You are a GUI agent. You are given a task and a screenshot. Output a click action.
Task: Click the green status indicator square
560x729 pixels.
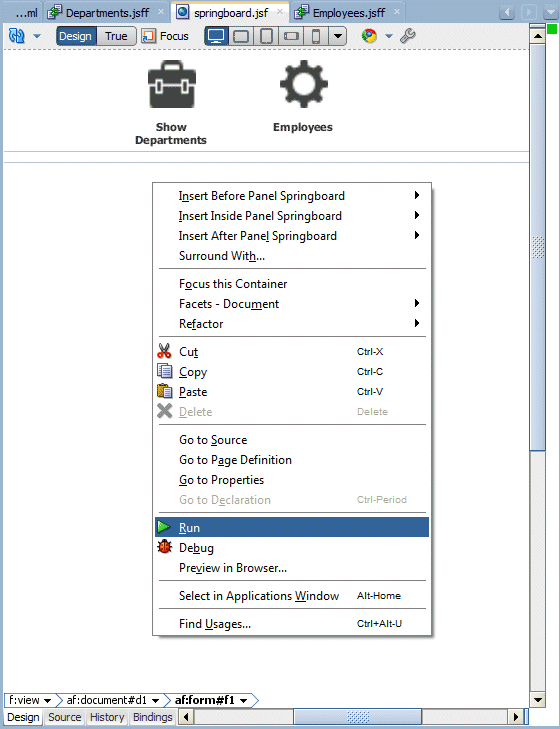click(552, 29)
